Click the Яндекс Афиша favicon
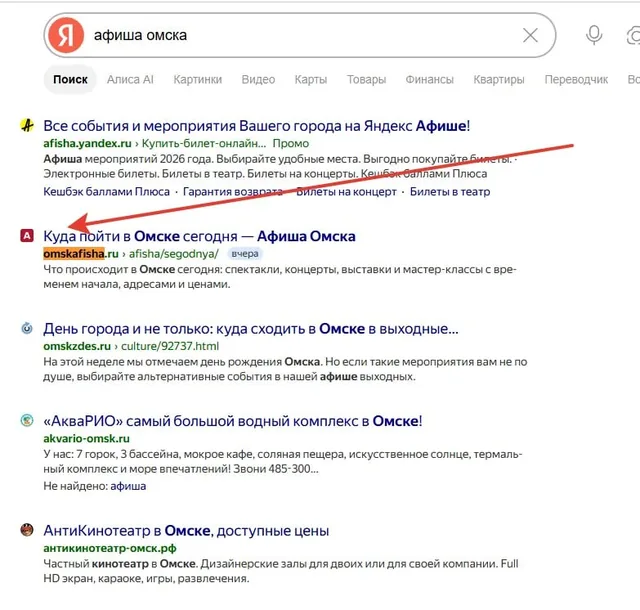Viewport: 640px width, 610px height. click(27, 125)
